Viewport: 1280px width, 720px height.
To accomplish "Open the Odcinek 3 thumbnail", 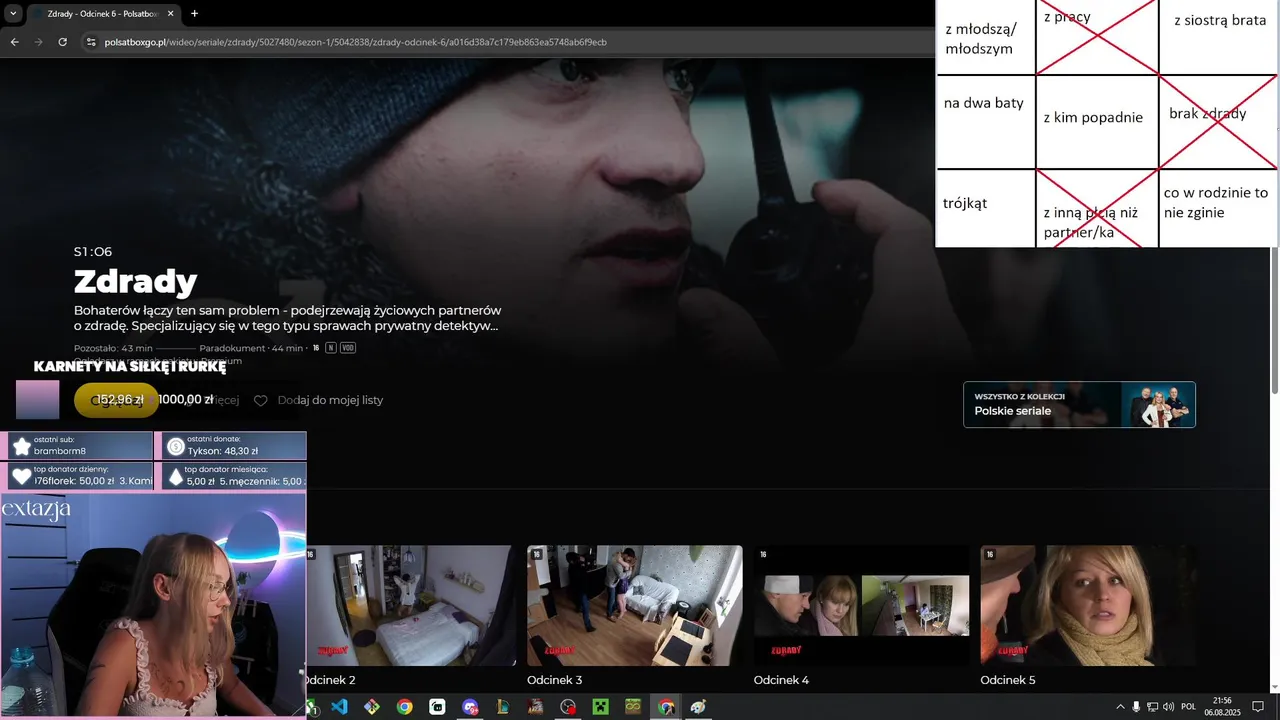I will 634,605.
